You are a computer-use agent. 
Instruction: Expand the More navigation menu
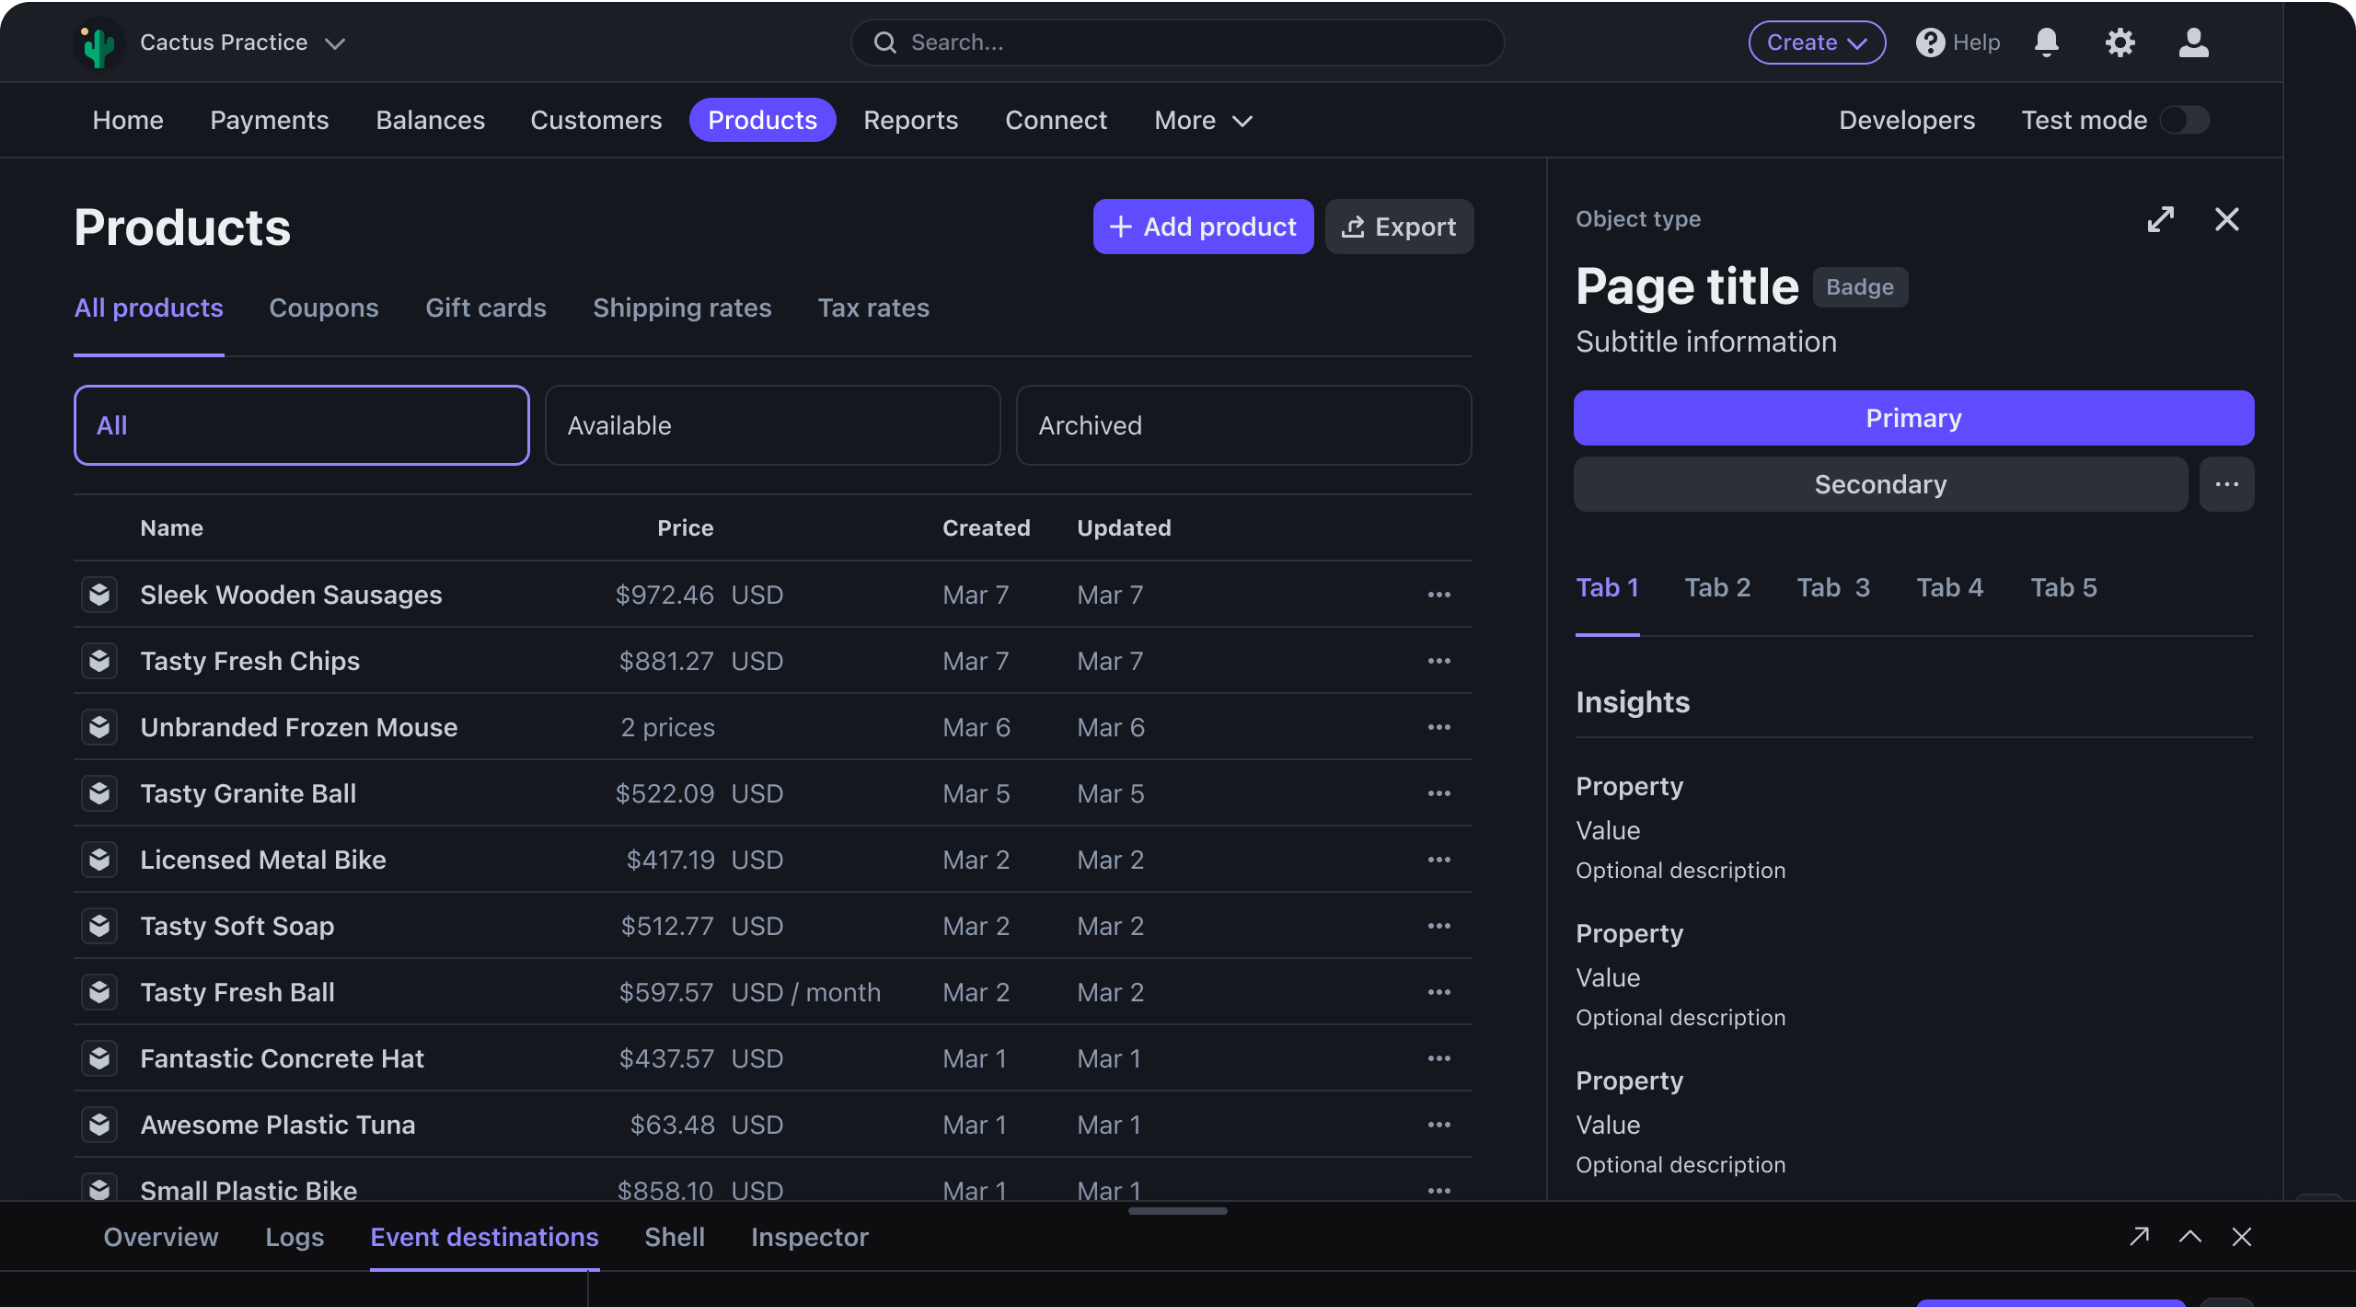(1203, 120)
